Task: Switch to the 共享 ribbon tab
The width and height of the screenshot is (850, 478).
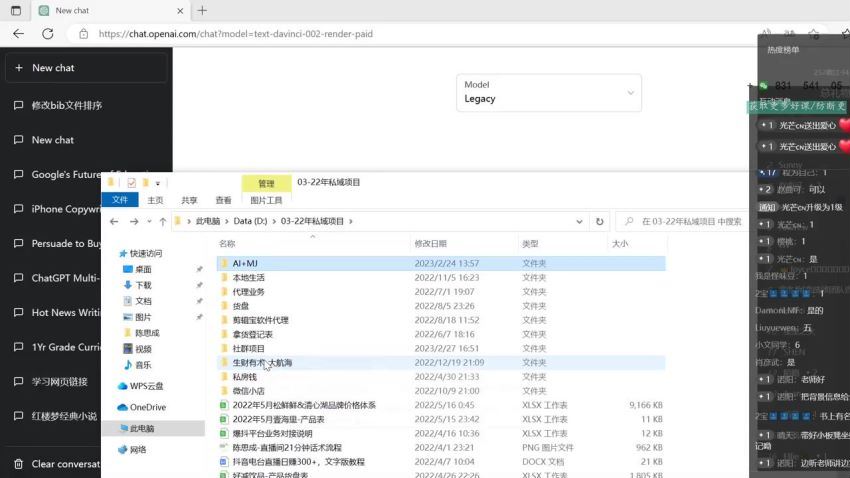Action: tap(189, 200)
